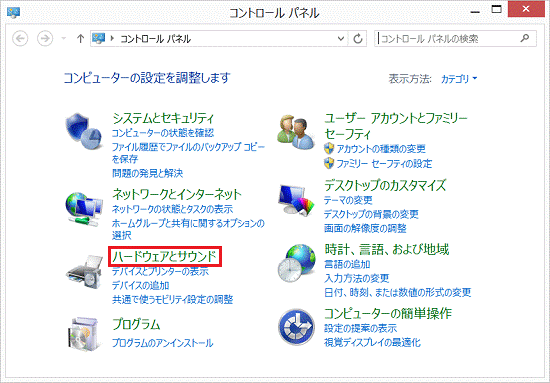Open プログラムのアンインストール link
This screenshot has height=383, width=550.
(162, 343)
